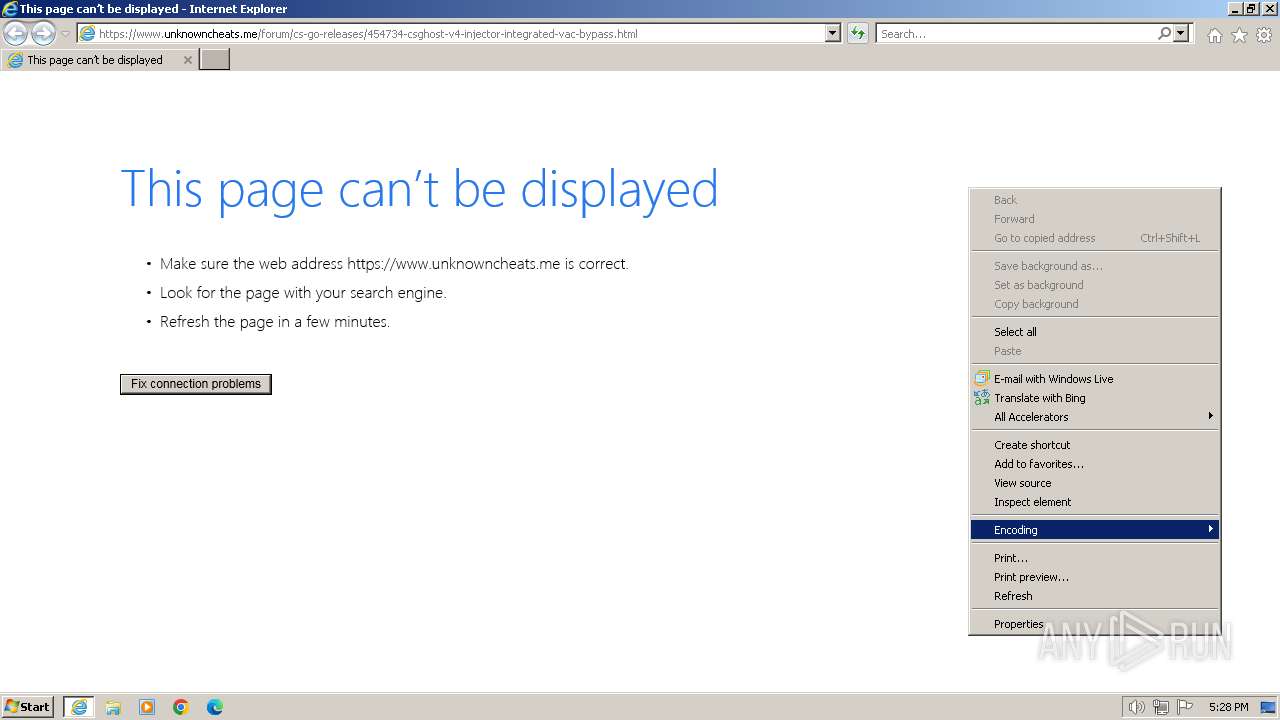Image resolution: width=1280 pixels, height=720 pixels.
Task: Click the browser Back arrow button
Action: 15,33
